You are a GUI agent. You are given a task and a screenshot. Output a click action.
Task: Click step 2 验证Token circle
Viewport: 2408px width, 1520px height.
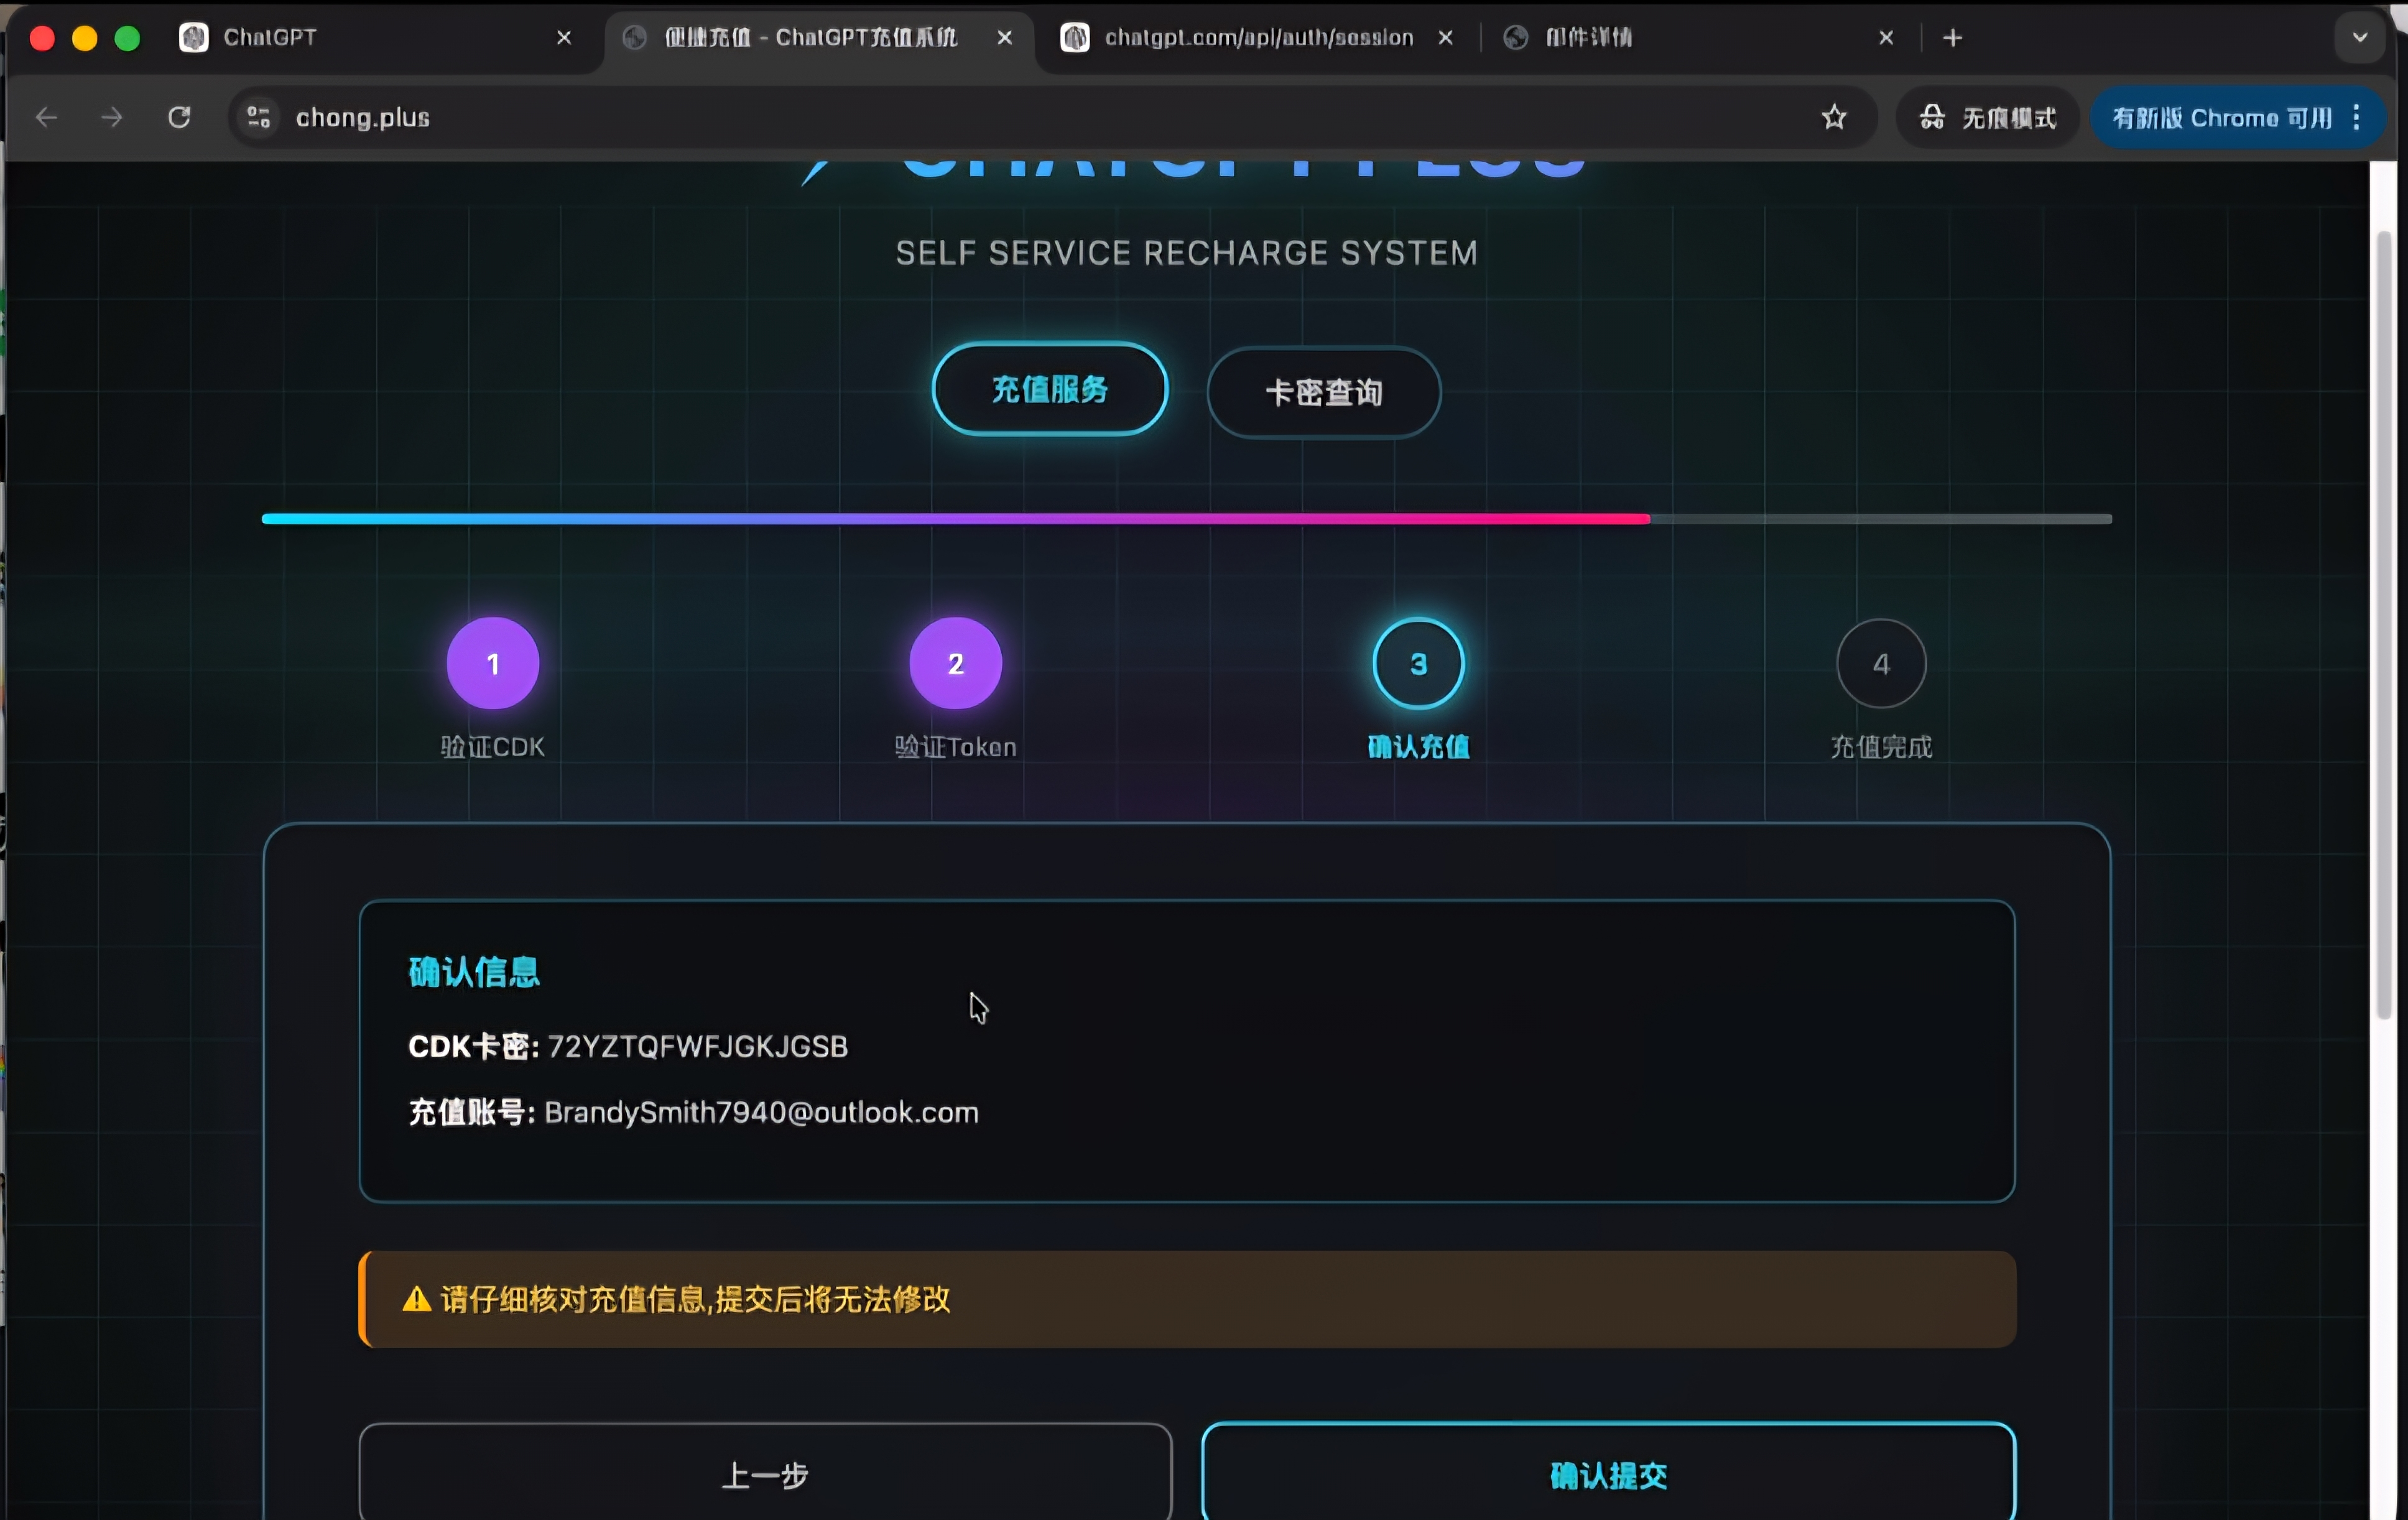coord(955,663)
